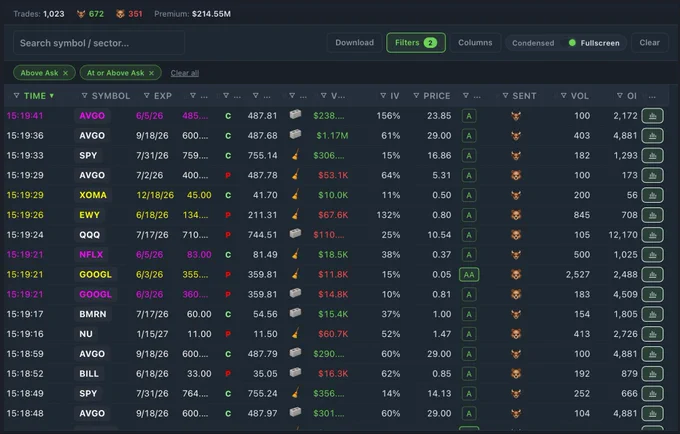Image resolution: width=680 pixels, height=434 pixels.
Task: Click the 1/15/27 expiration cell
Action: pos(152,334)
